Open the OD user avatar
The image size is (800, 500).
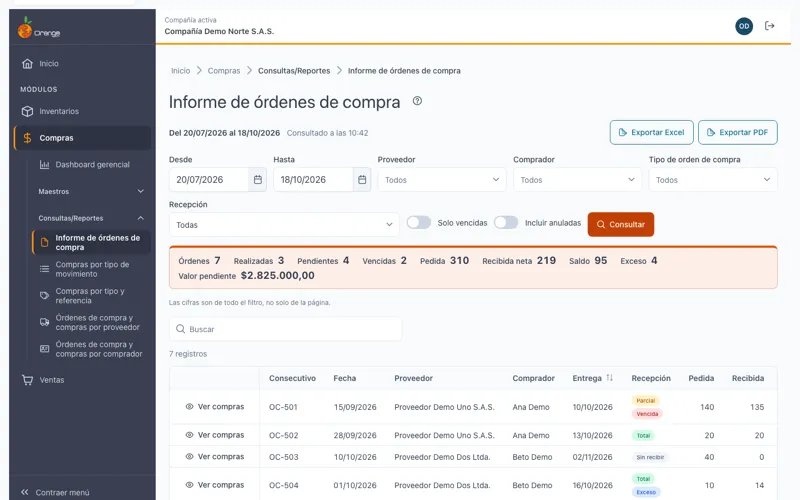pyautogui.click(x=744, y=26)
